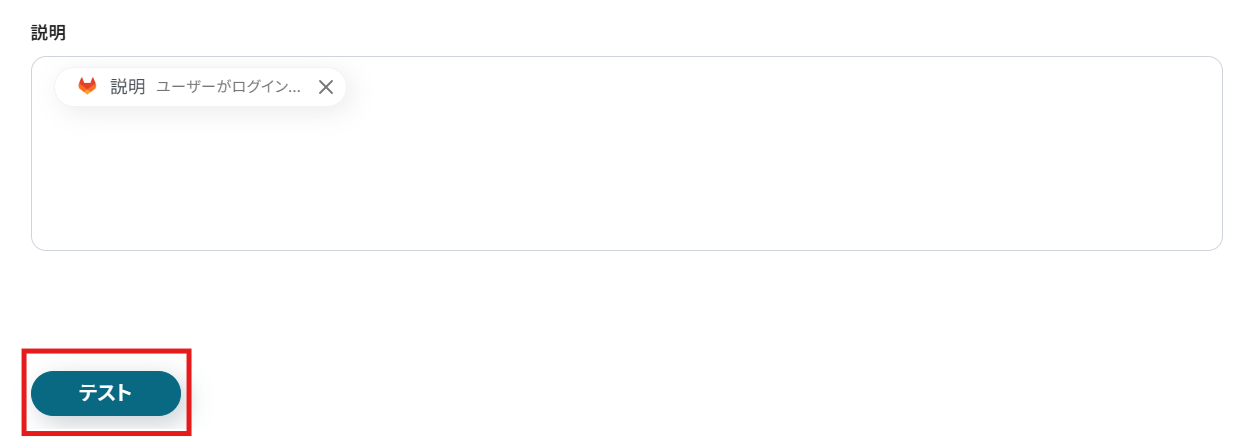
Task: Click the blank space inside the 説明 box
Action: pyautogui.click(x=626, y=175)
